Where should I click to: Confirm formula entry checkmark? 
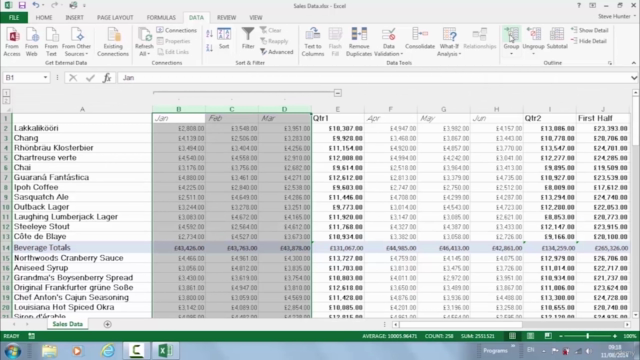(90, 78)
